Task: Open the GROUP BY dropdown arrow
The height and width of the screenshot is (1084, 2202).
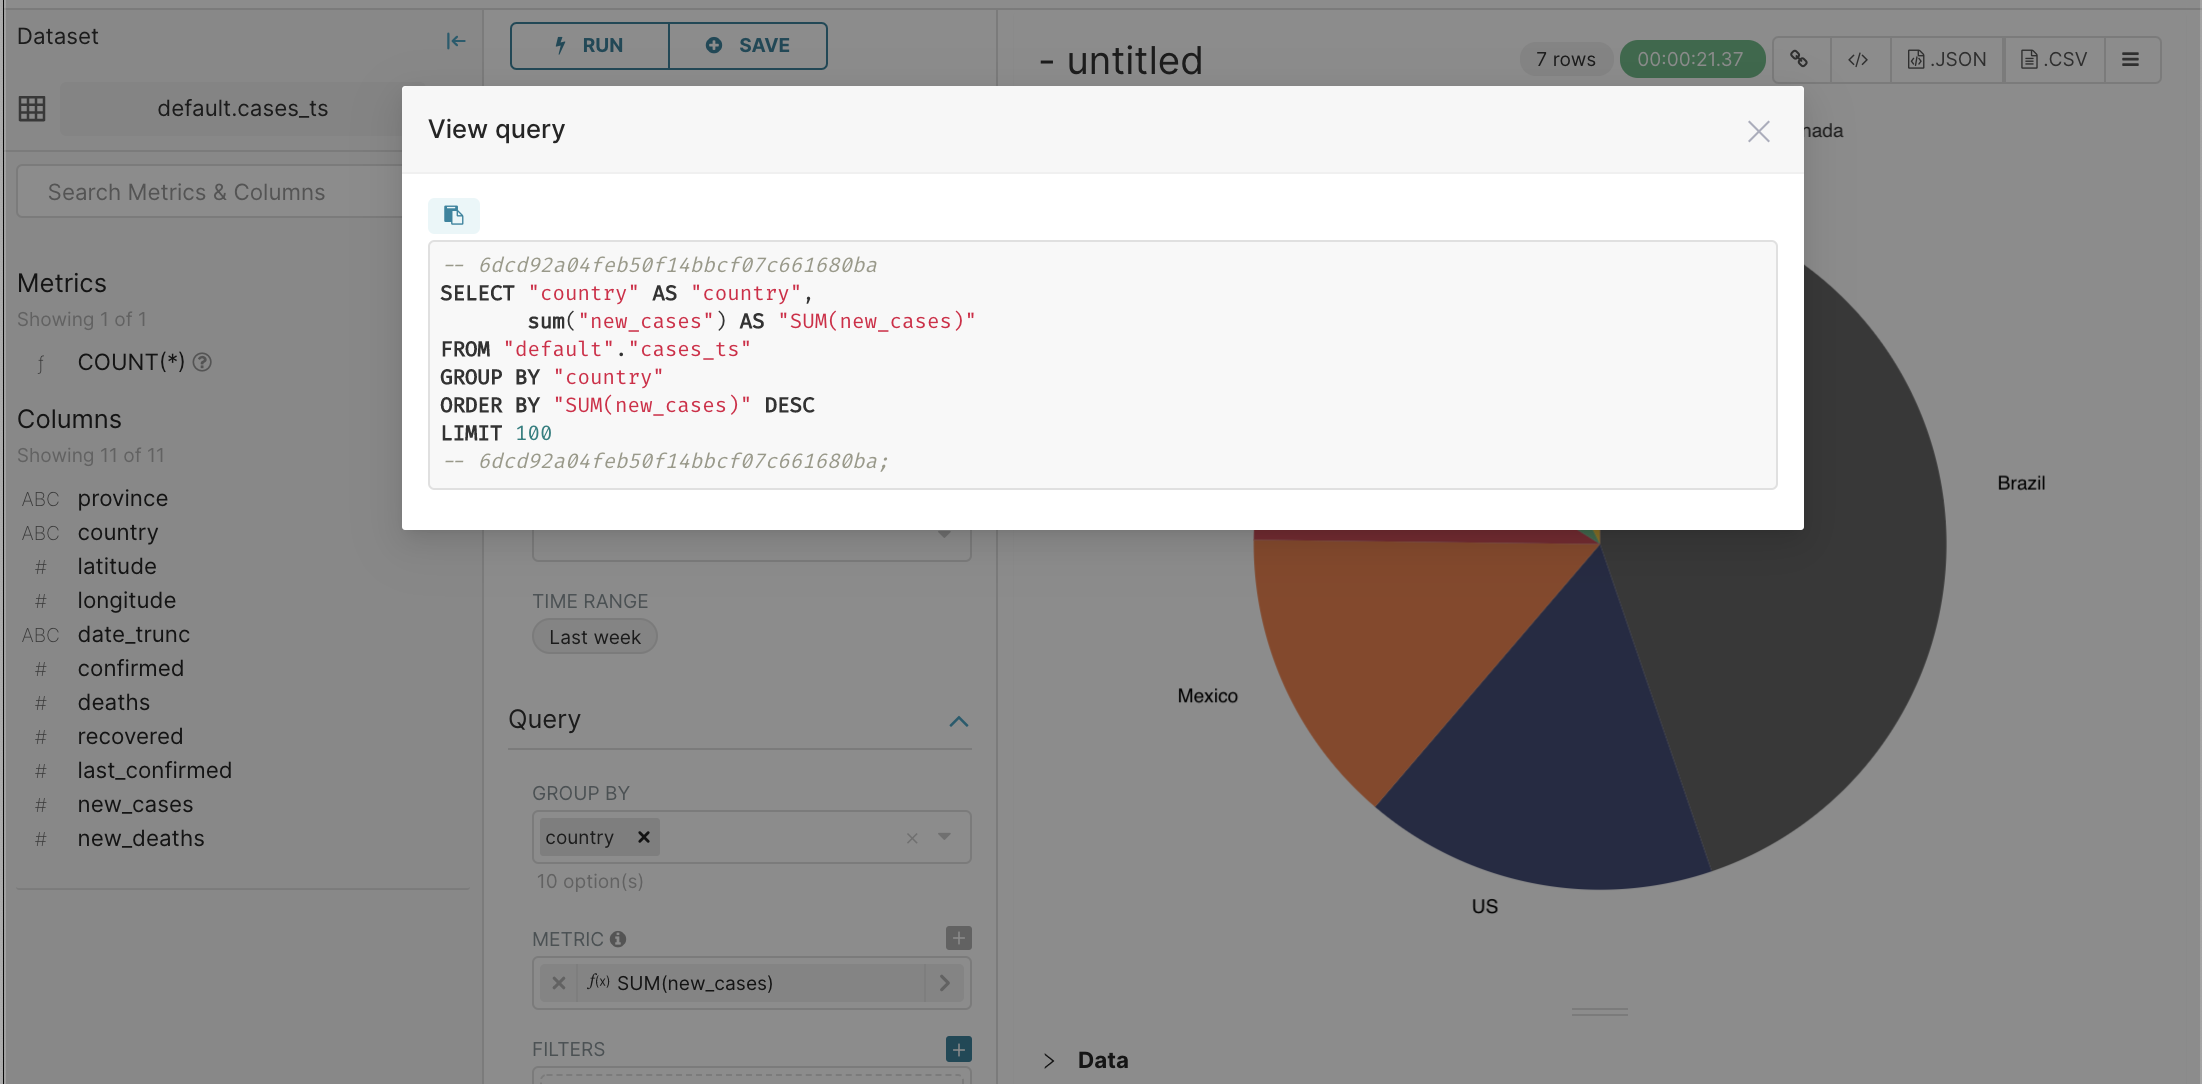Action: 944,837
